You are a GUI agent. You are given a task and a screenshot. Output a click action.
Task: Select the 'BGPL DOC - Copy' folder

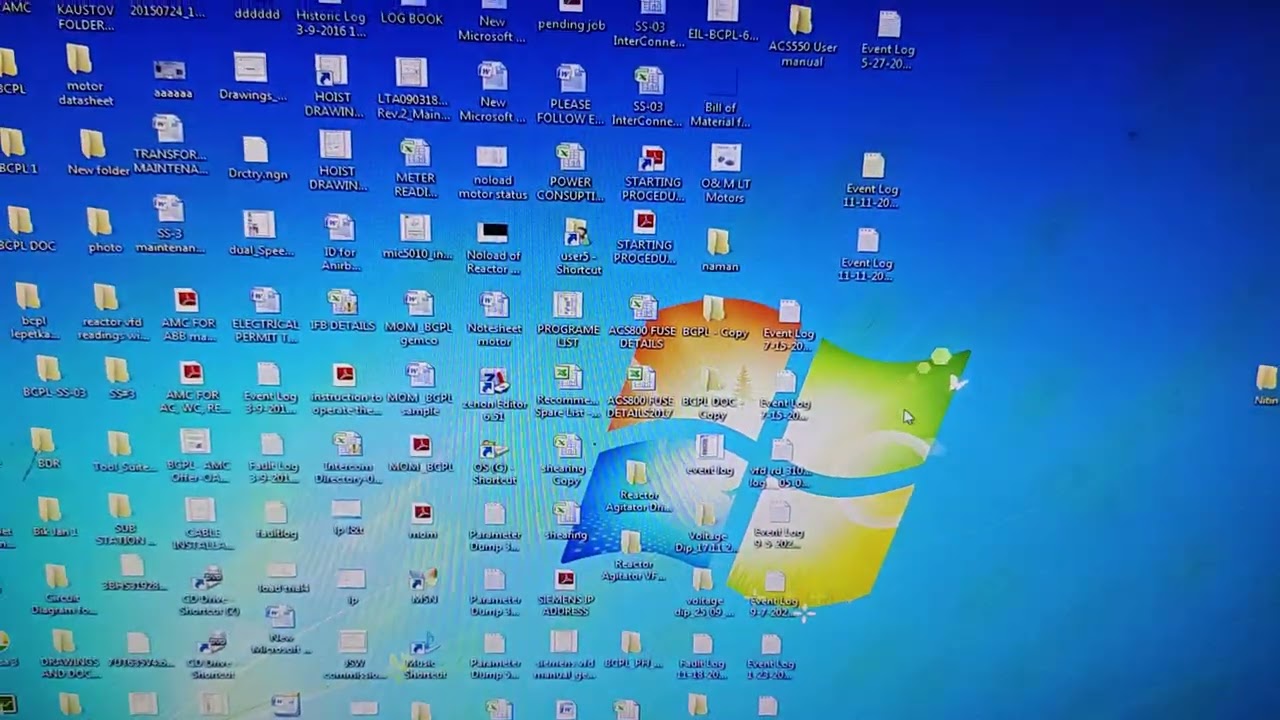tap(712, 396)
